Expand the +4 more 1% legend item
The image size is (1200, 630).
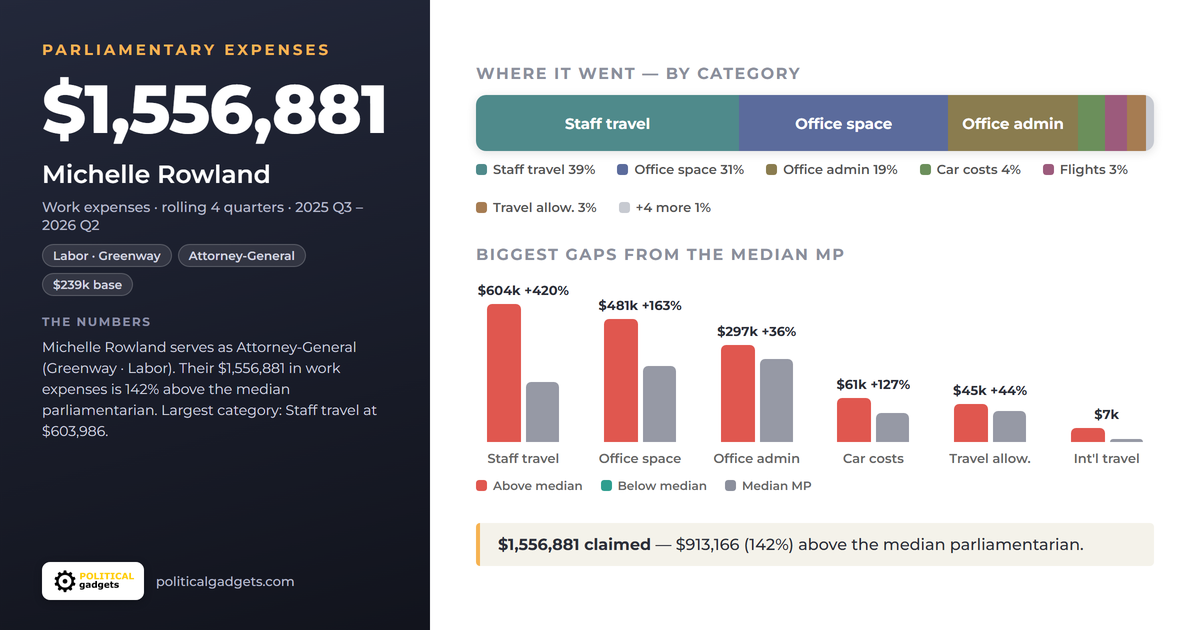click(665, 208)
